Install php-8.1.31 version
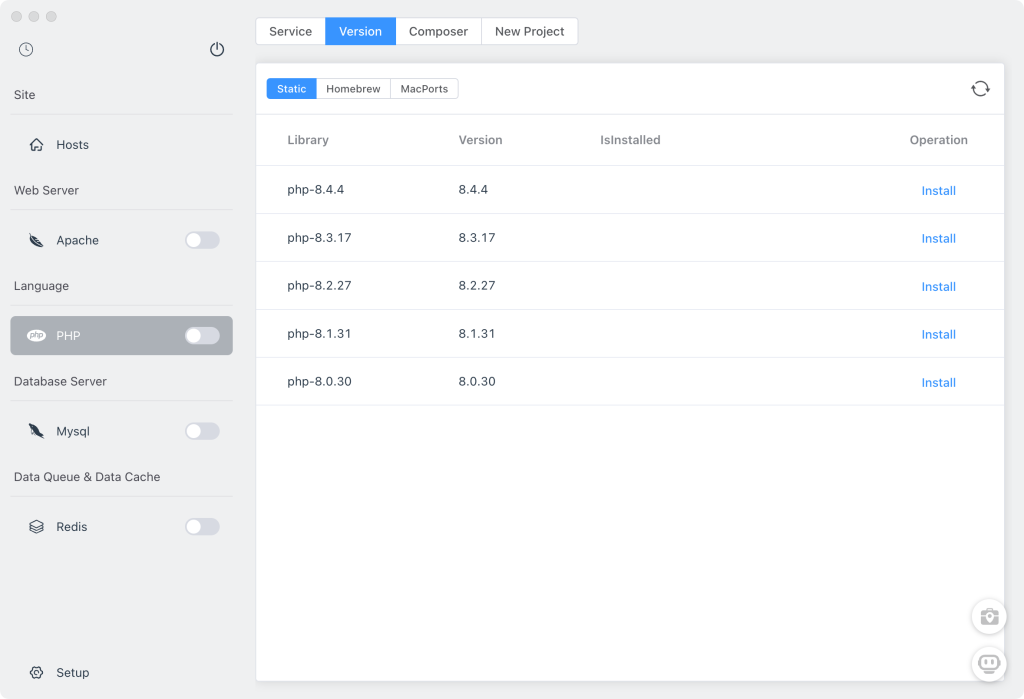1024x699 pixels. (938, 335)
